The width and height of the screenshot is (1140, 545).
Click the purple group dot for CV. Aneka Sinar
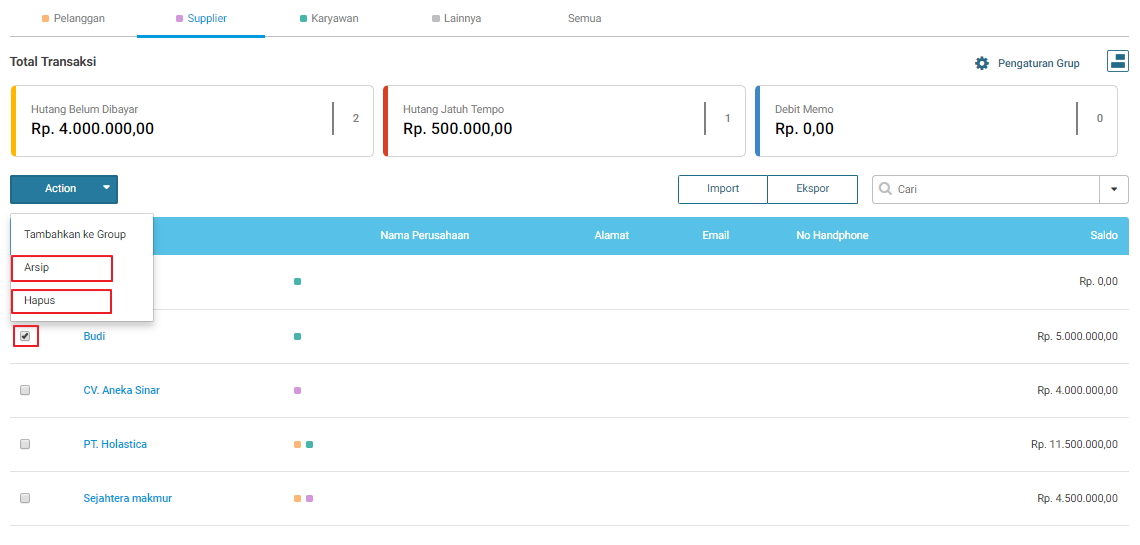click(x=297, y=390)
